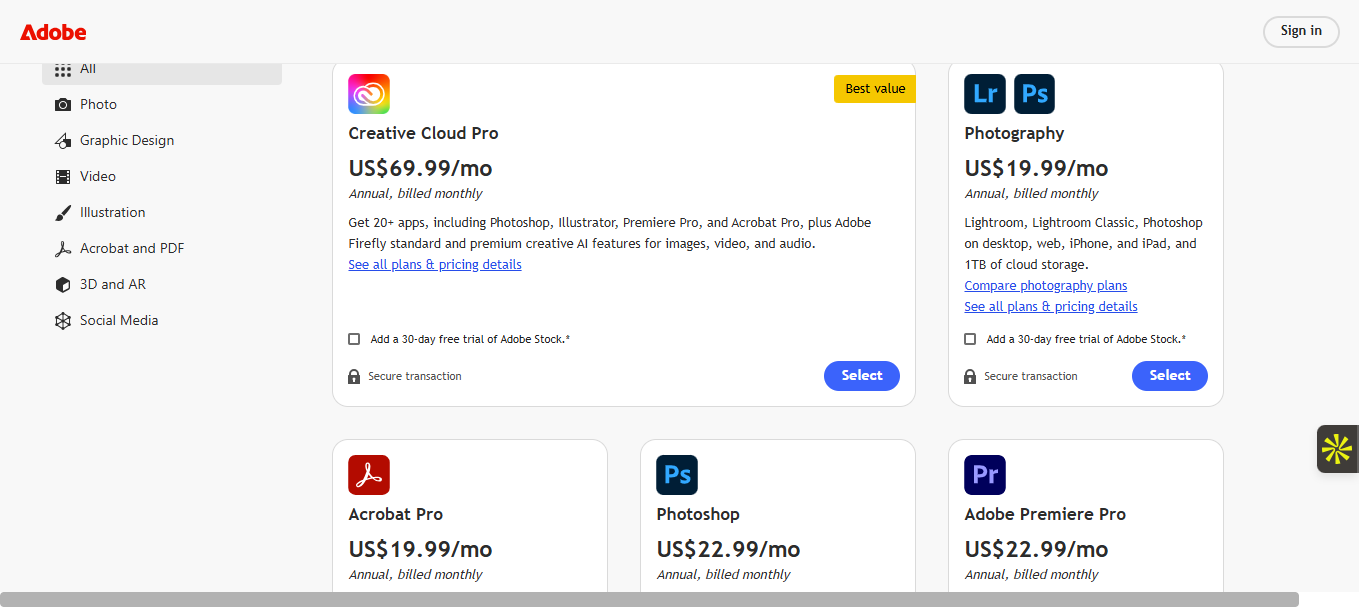Open the Compare photography plans link
The image size is (1359, 607).
[x=1045, y=286]
